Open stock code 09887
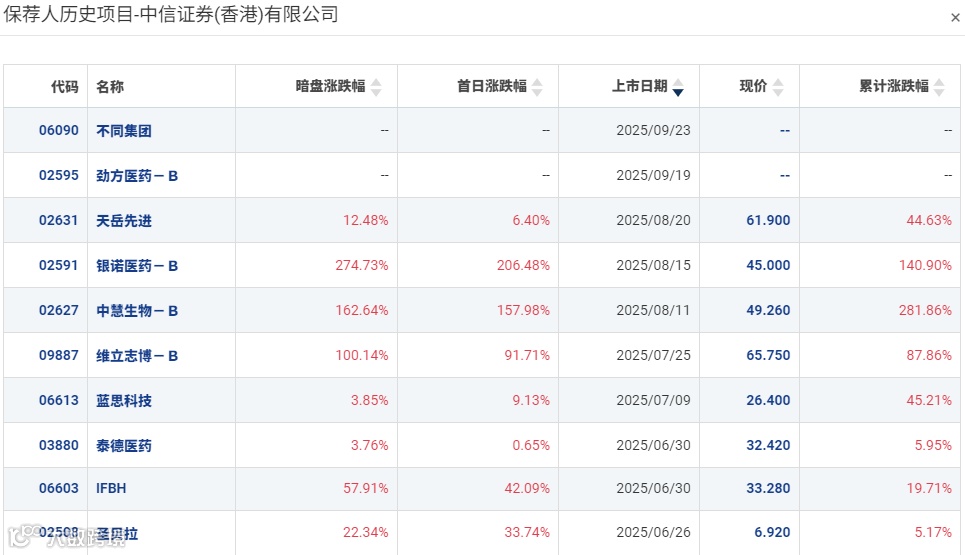The image size is (965, 555). click(x=58, y=355)
